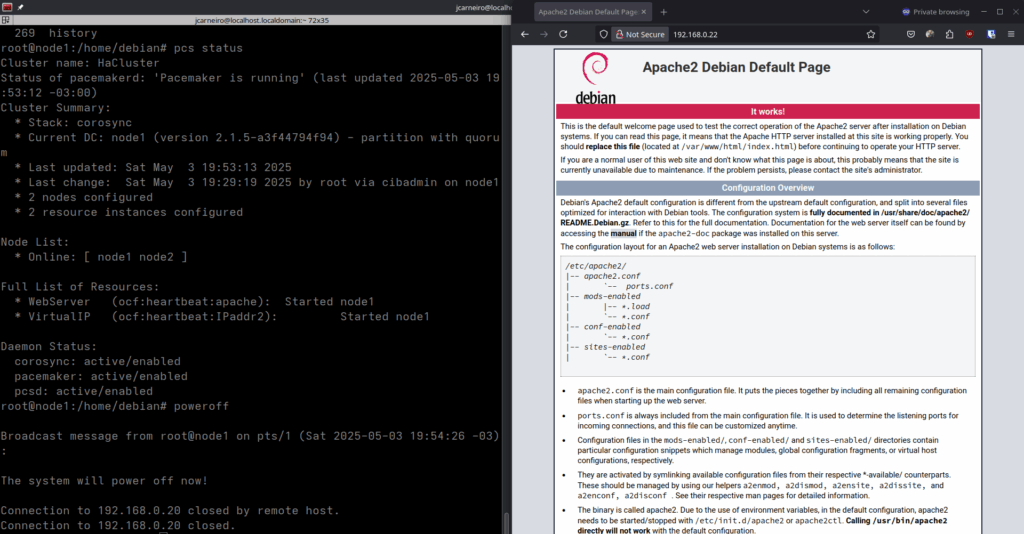Image resolution: width=1024 pixels, height=534 pixels.
Task: Open the terminal layout dropdown icon
Action: pyautogui.click(x=5, y=20)
